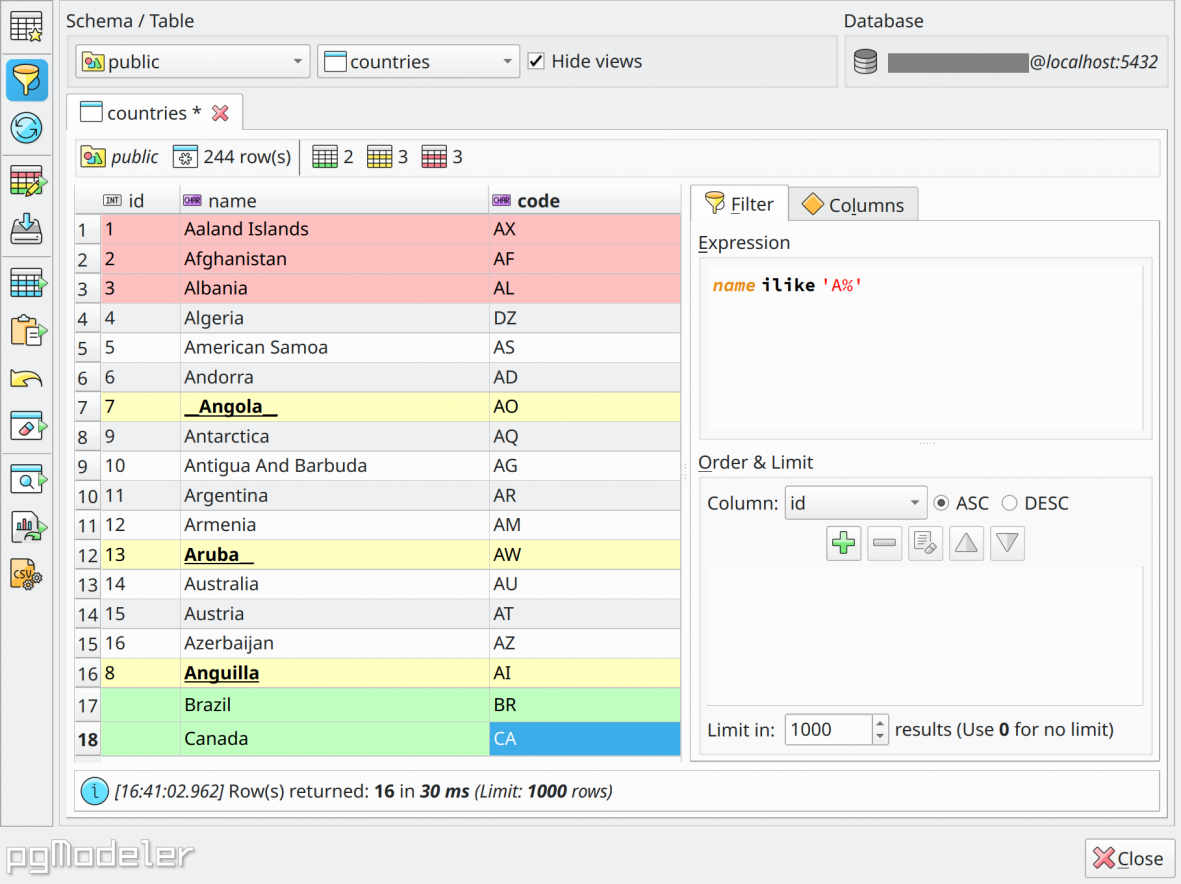Select the Azerbaijan name cell

334,643
